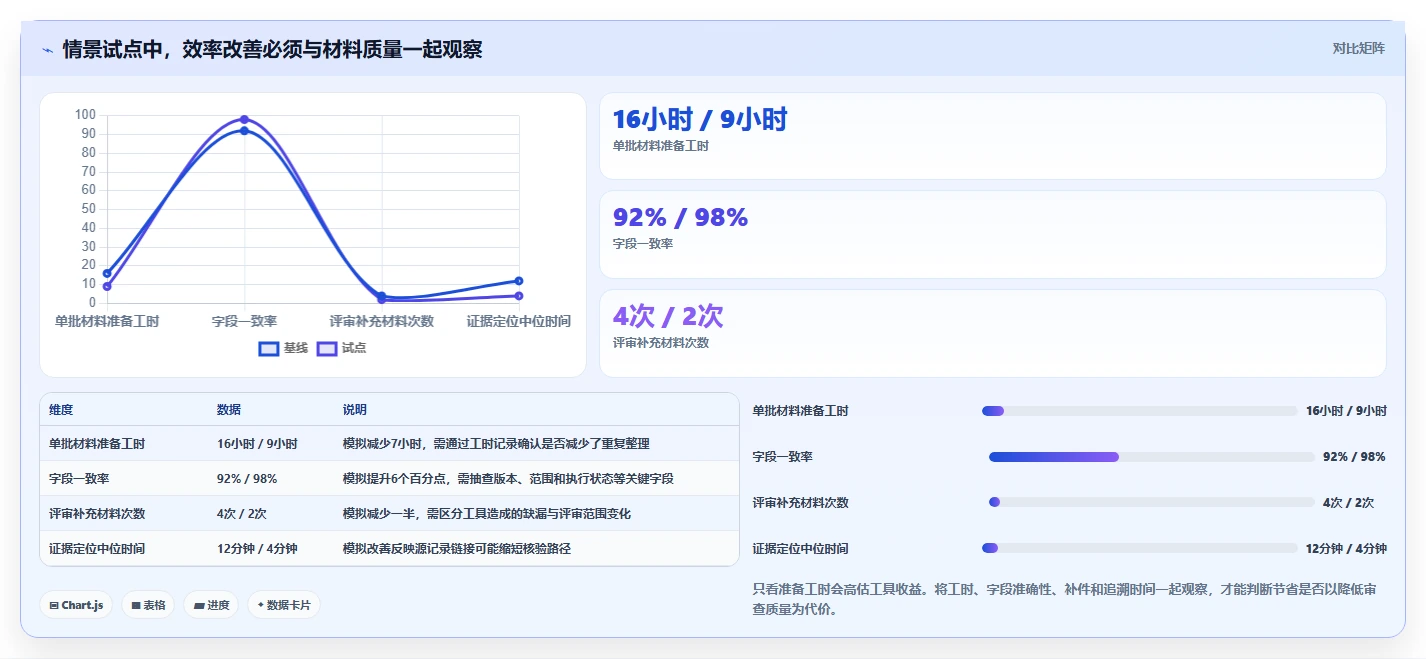Viewport: 1426px width, 659px height.
Task: Open the 16小时 / 9小时 data card
Action: tap(992, 136)
